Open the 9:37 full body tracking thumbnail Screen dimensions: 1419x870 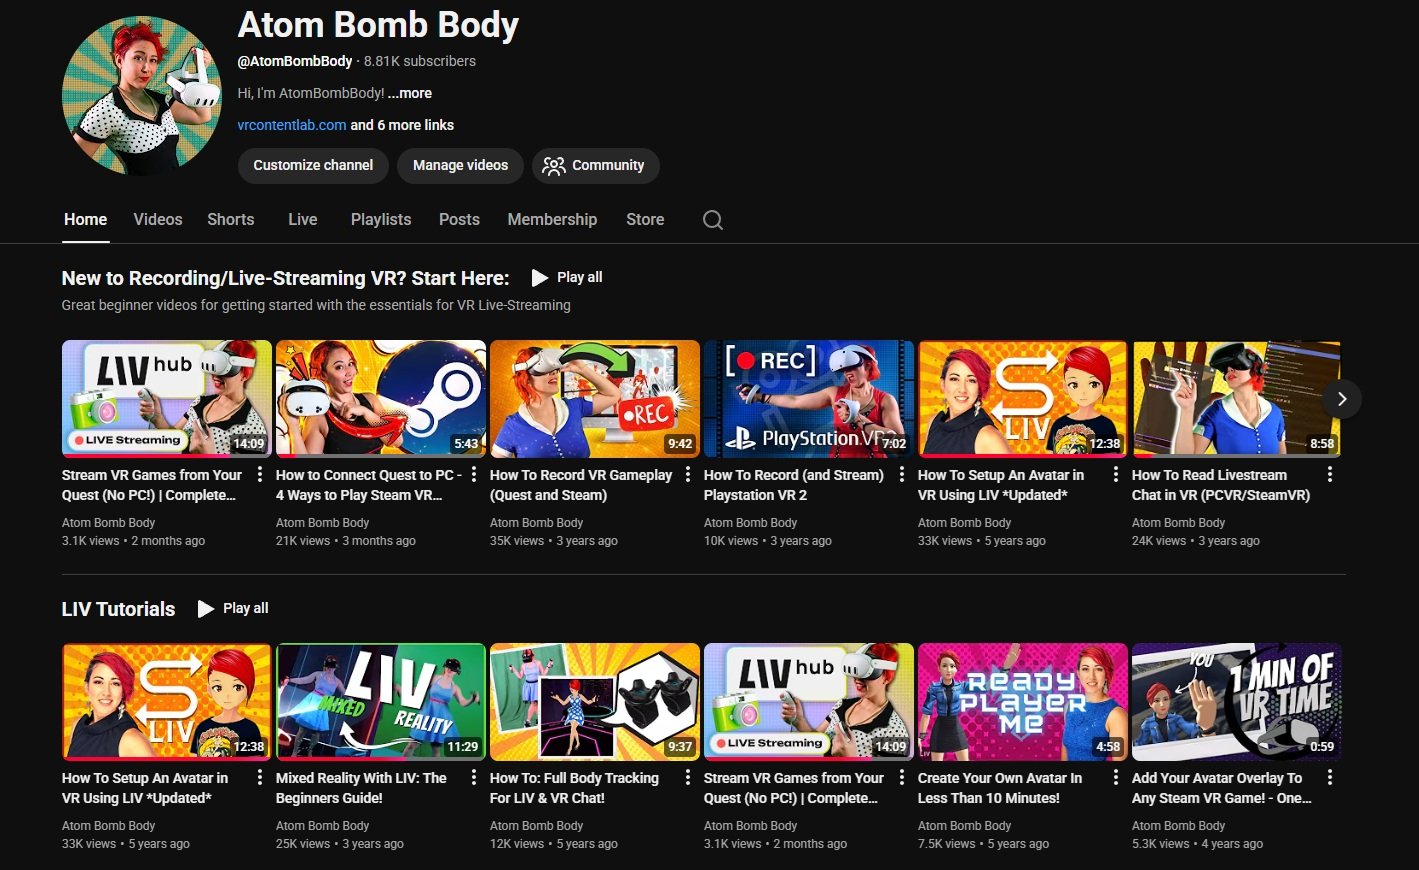595,702
